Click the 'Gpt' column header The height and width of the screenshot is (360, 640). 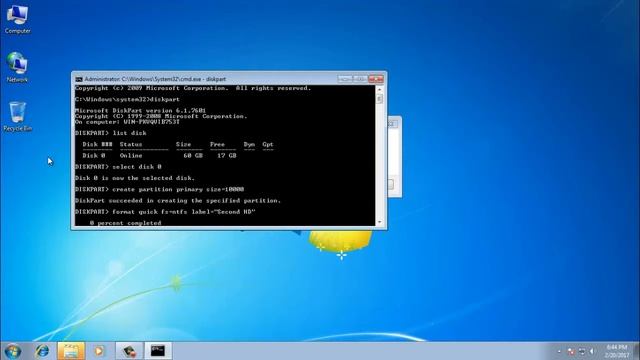[x=268, y=144]
